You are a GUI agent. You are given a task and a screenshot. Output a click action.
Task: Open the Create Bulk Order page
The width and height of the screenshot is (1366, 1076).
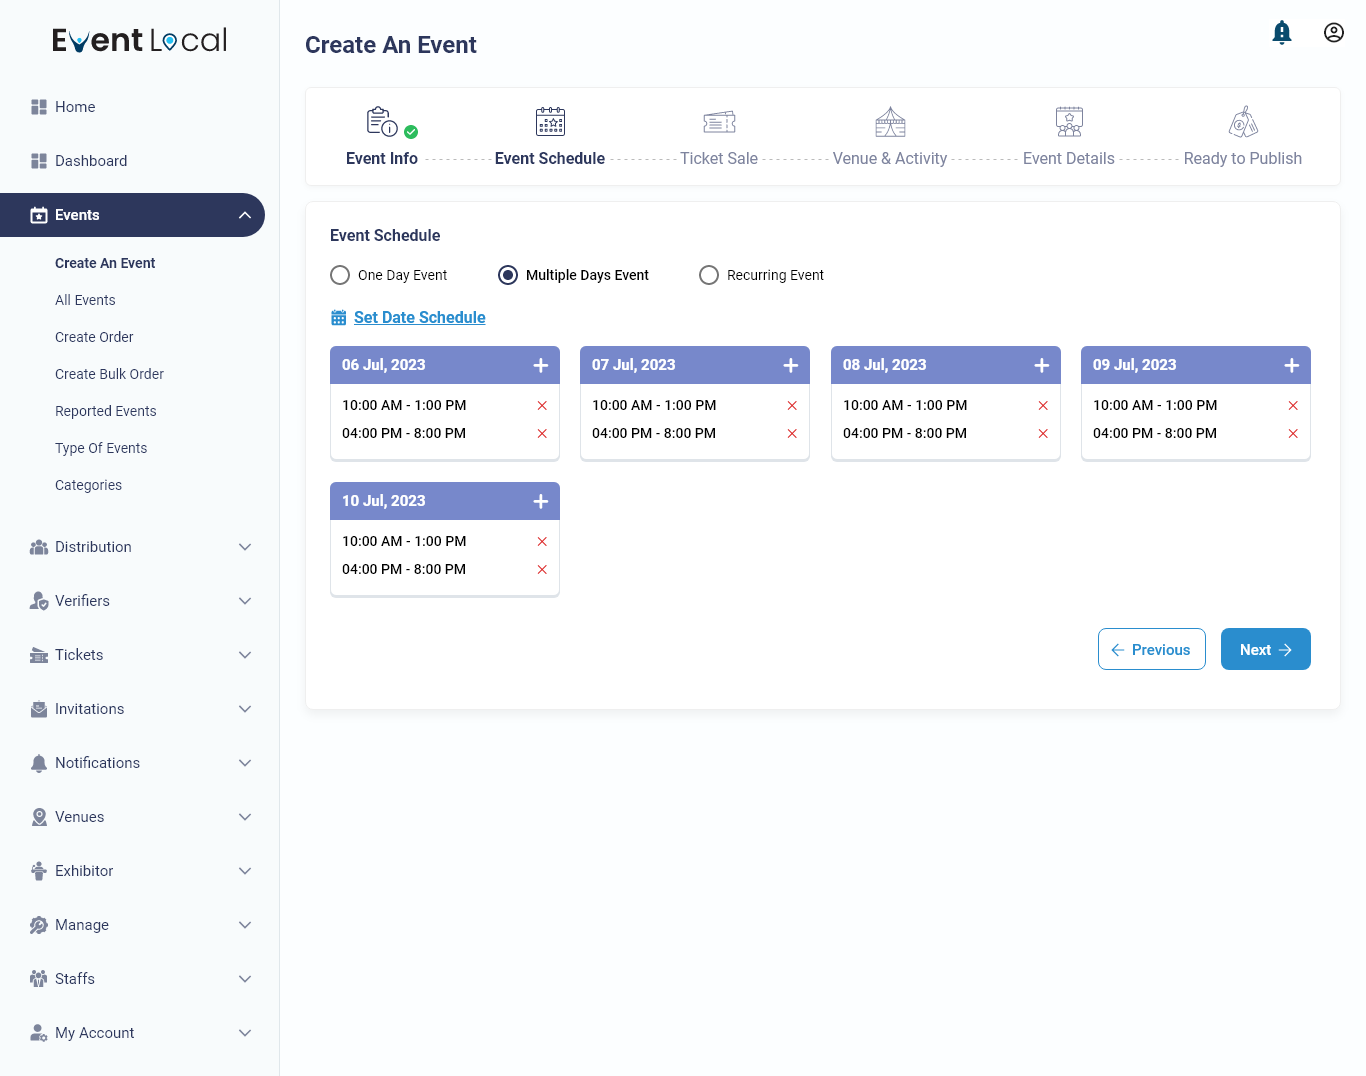click(109, 374)
